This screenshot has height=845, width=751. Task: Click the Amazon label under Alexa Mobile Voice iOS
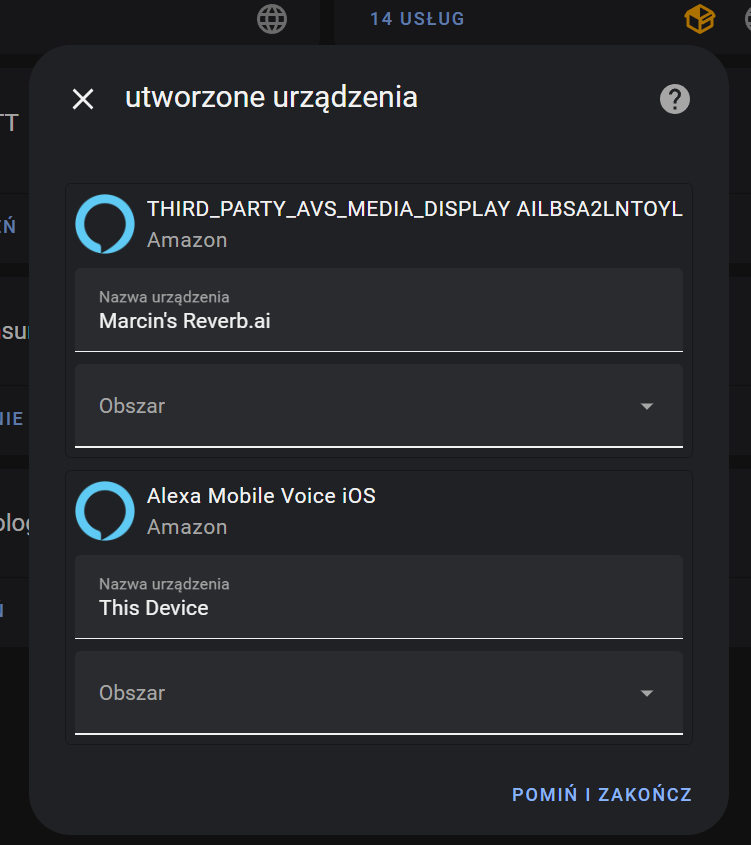pyautogui.click(x=187, y=527)
